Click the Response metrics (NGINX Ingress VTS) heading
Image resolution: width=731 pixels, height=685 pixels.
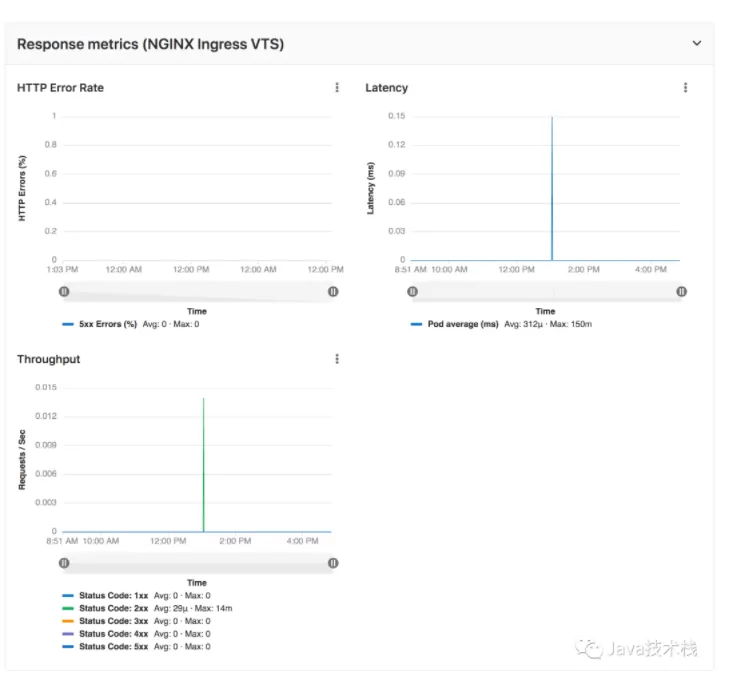tap(150, 44)
